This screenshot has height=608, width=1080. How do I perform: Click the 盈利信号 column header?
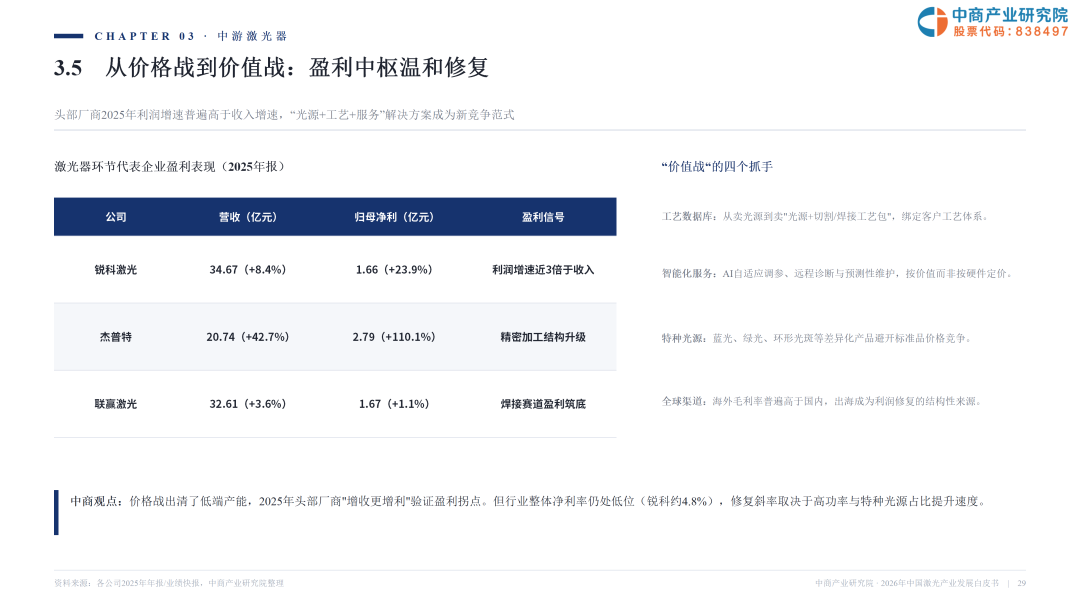[543, 217]
